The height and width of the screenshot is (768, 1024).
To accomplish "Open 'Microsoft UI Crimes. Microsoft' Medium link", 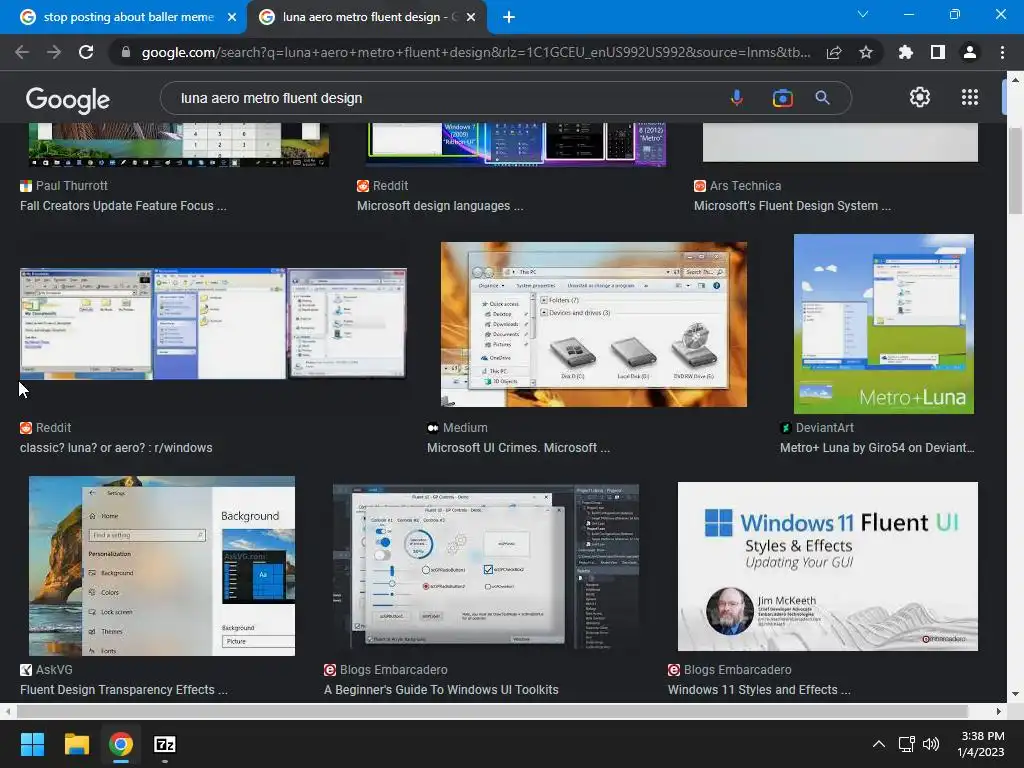I will (x=519, y=448).
